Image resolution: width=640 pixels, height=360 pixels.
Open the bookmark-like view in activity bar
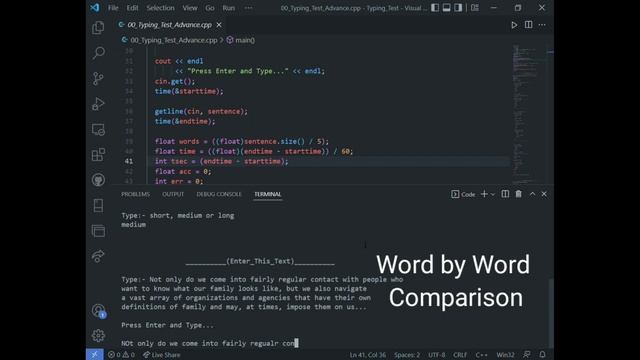(98, 205)
